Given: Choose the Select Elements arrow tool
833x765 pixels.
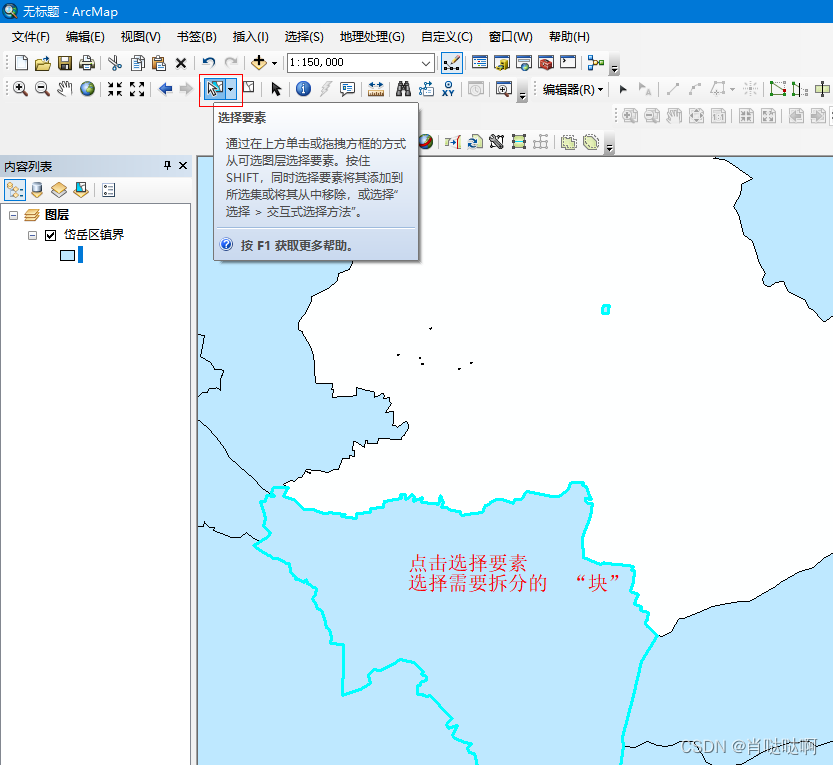Looking at the screenshot, I should click(276, 89).
